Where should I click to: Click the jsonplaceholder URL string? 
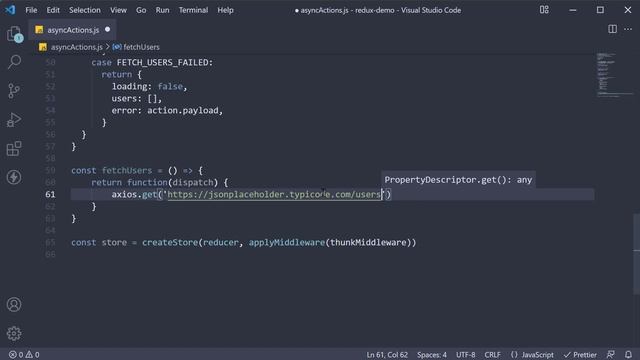(x=273, y=194)
